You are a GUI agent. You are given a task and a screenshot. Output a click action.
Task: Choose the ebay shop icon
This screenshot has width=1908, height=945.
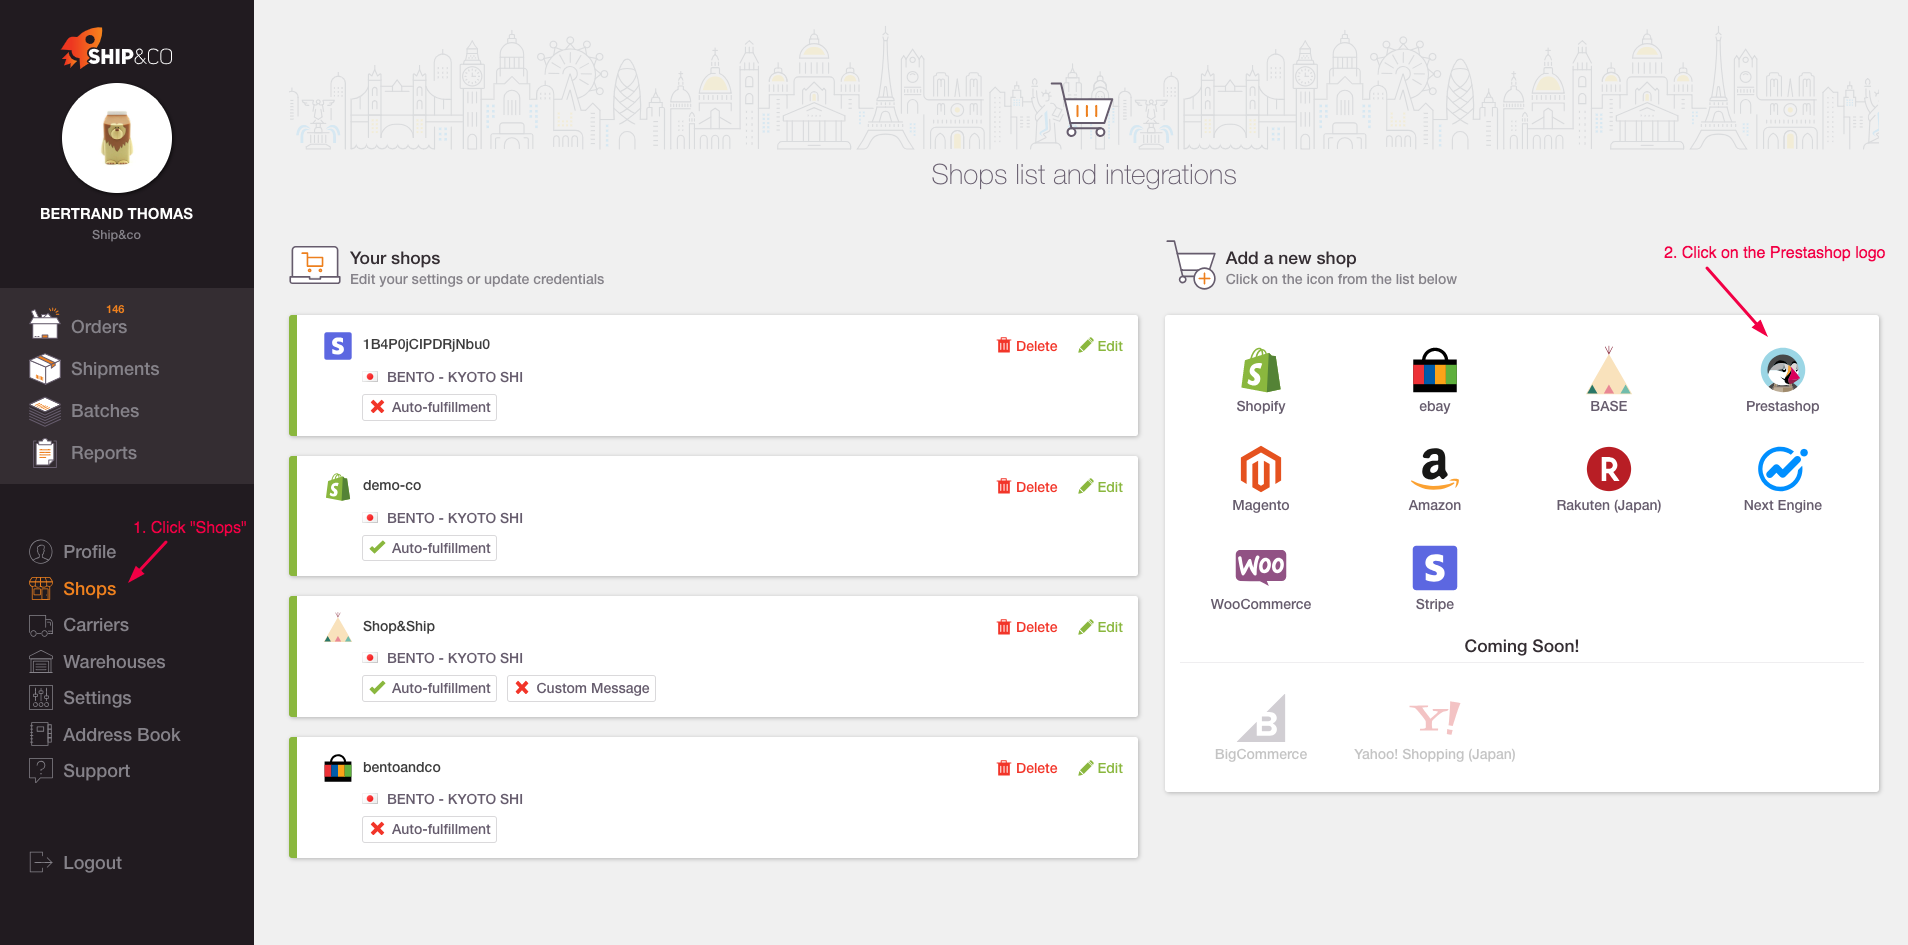[1434, 371]
